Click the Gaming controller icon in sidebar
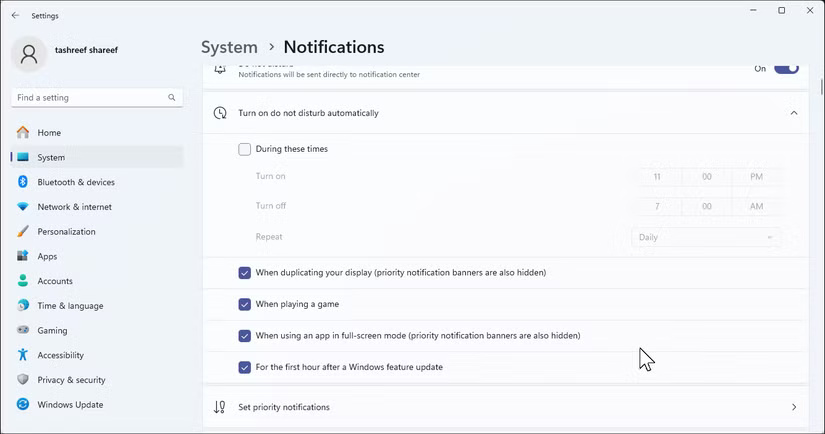The image size is (825, 434). point(22,331)
